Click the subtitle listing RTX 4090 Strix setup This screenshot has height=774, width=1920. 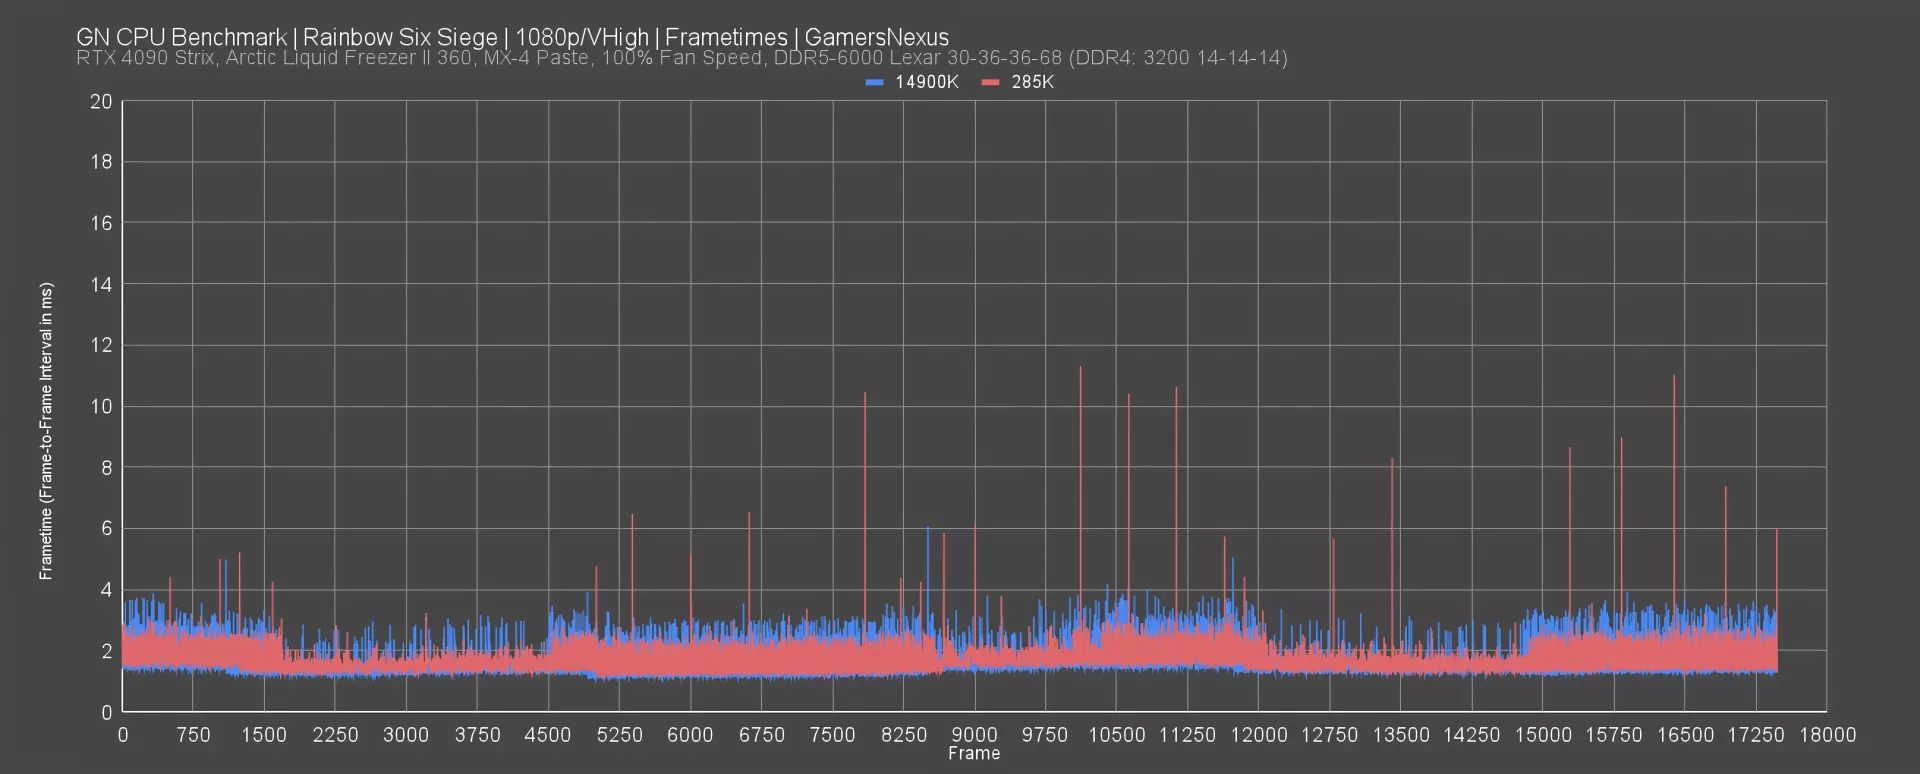coord(681,58)
